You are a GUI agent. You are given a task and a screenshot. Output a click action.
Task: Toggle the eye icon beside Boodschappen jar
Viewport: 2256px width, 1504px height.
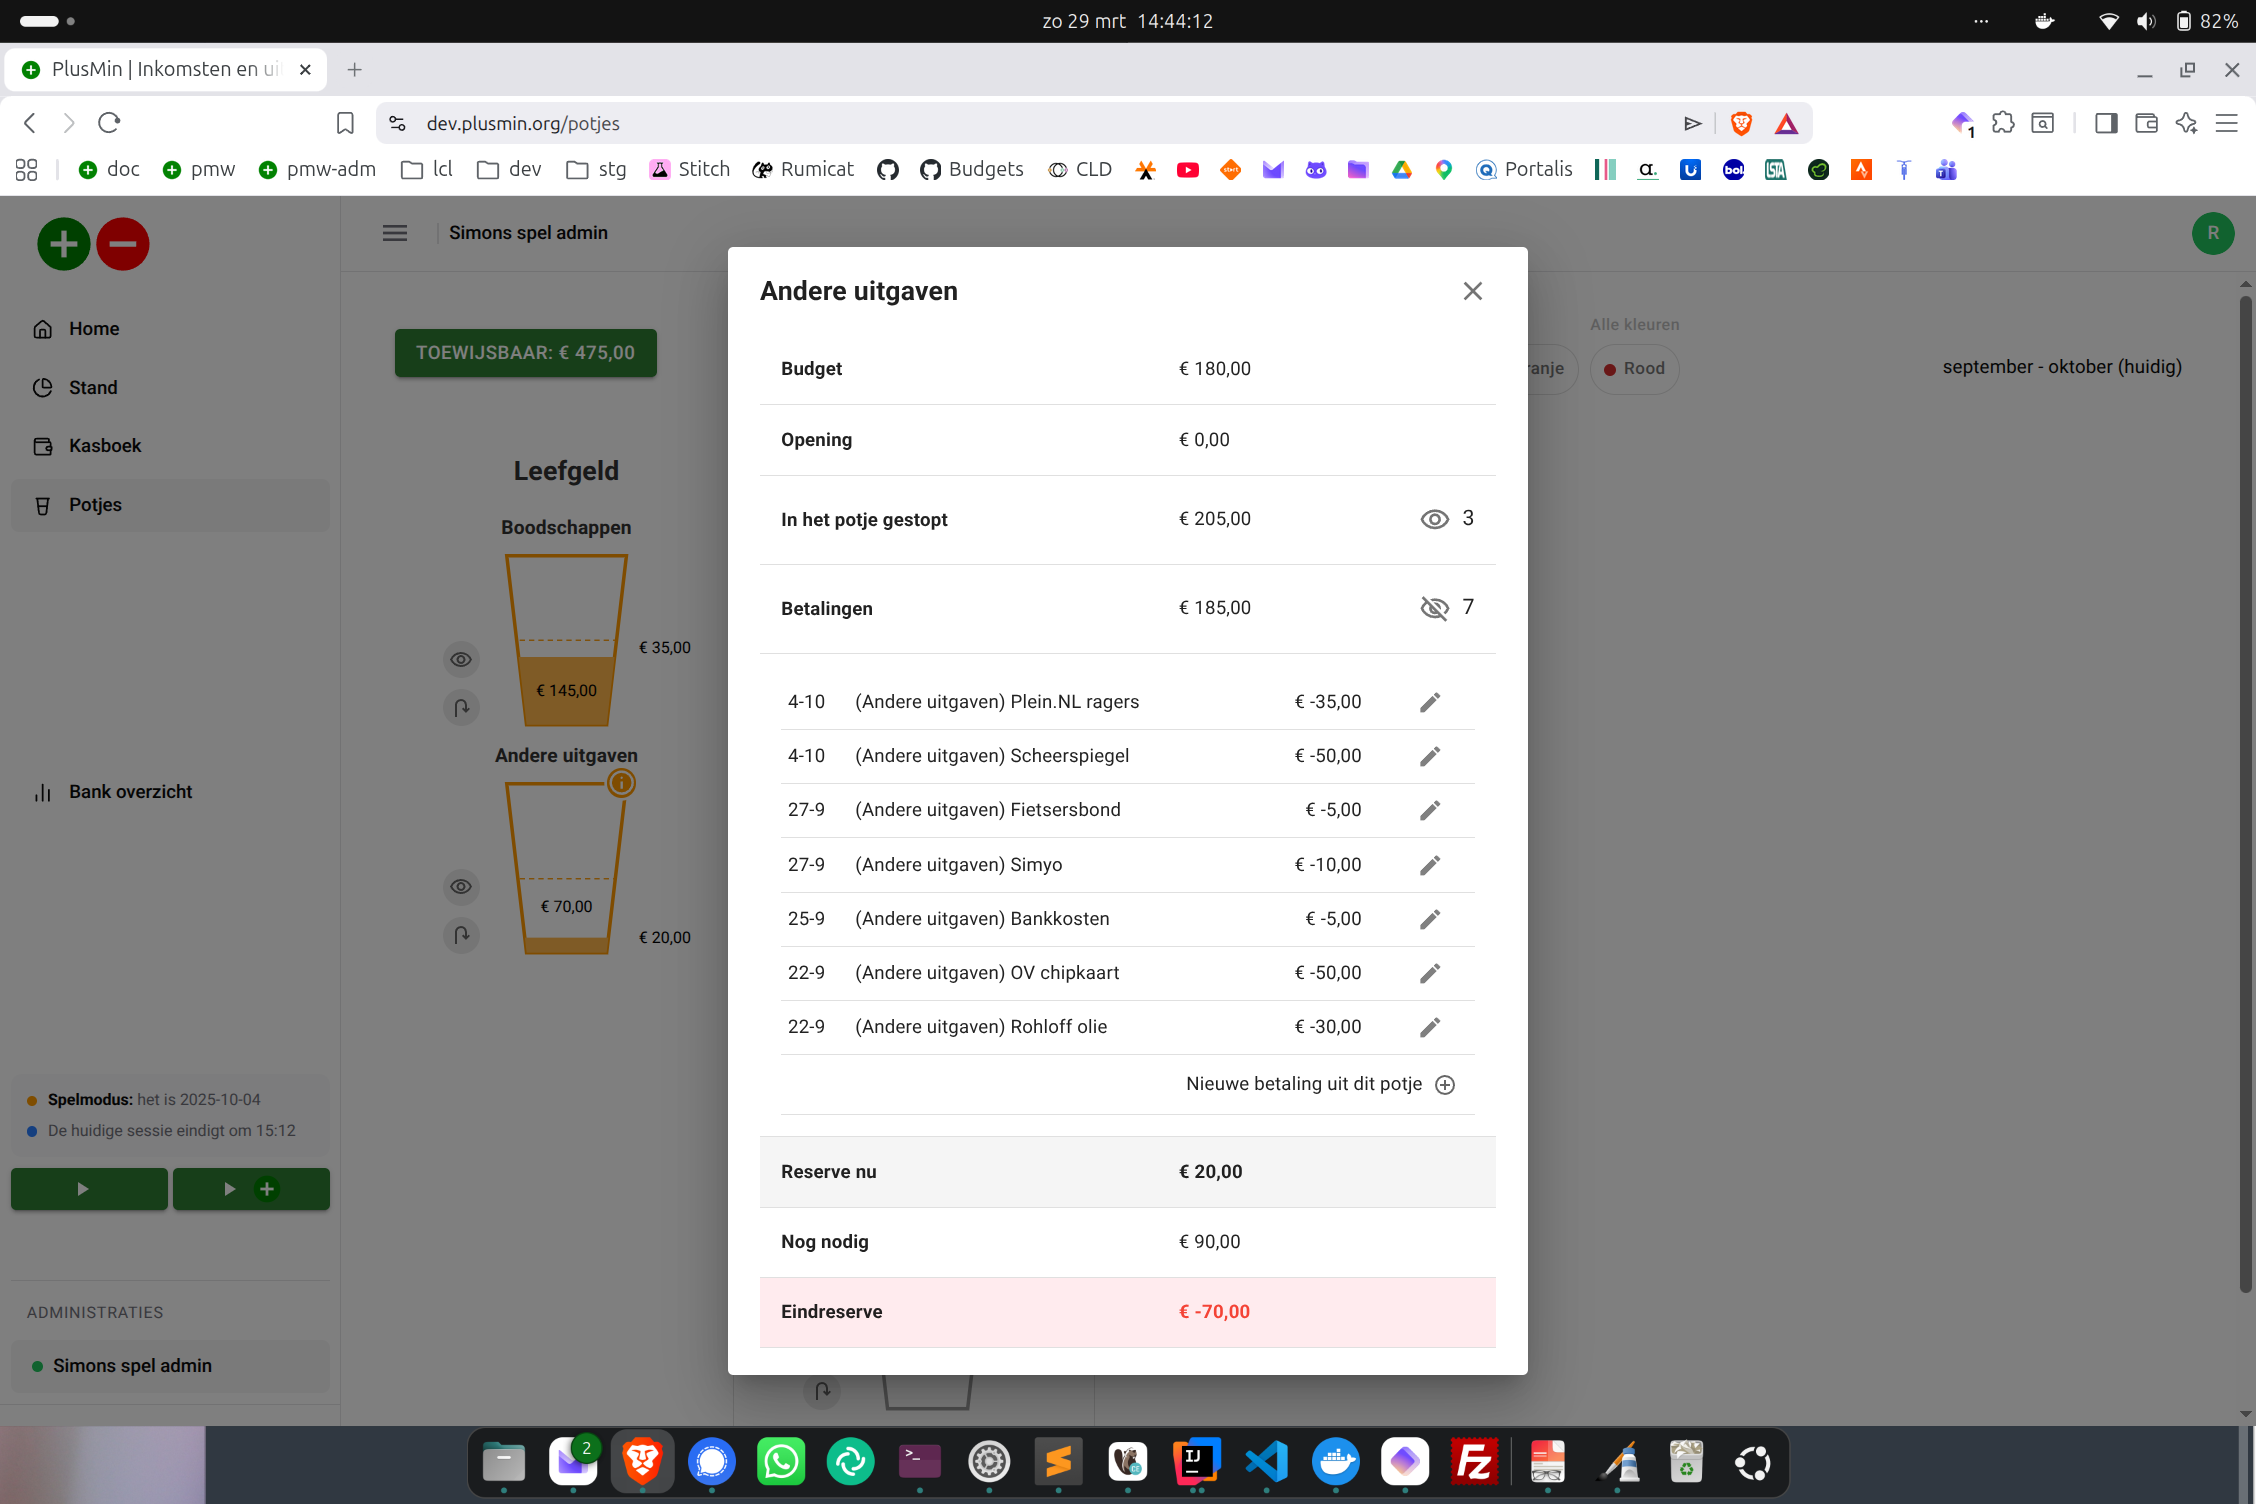click(461, 660)
